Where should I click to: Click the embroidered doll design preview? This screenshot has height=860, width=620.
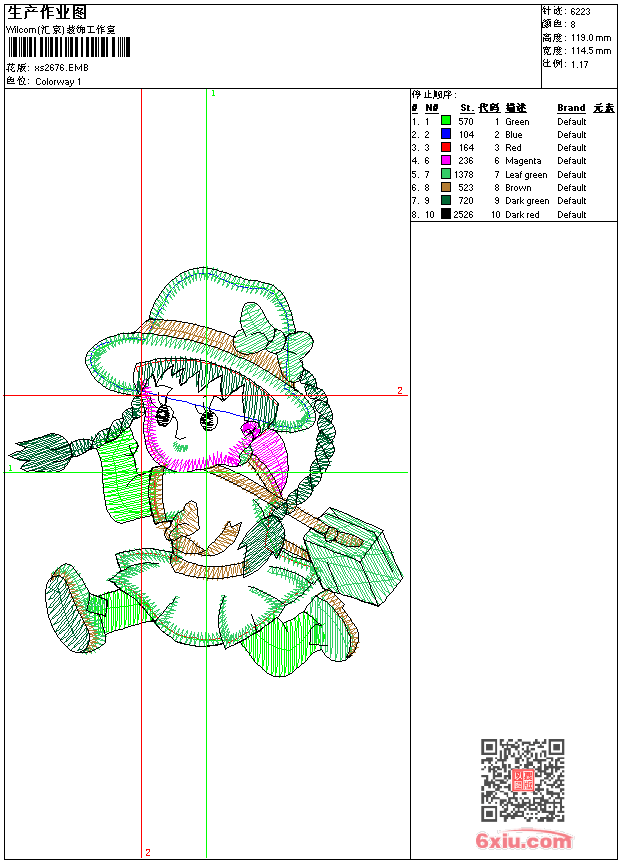click(206, 472)
